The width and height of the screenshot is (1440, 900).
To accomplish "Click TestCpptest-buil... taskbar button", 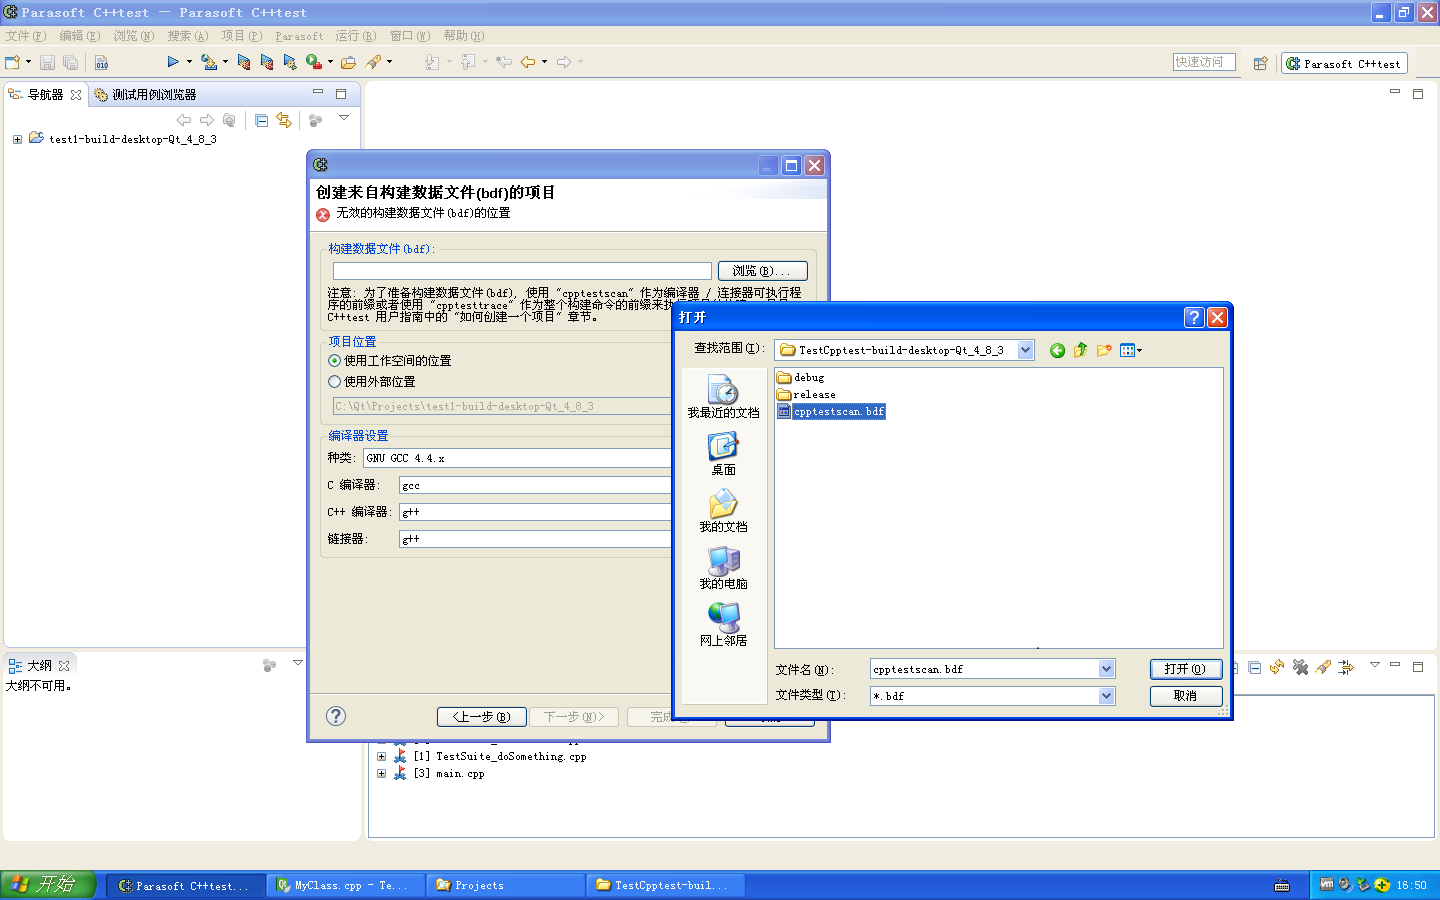I will click(x=665, y=885).
